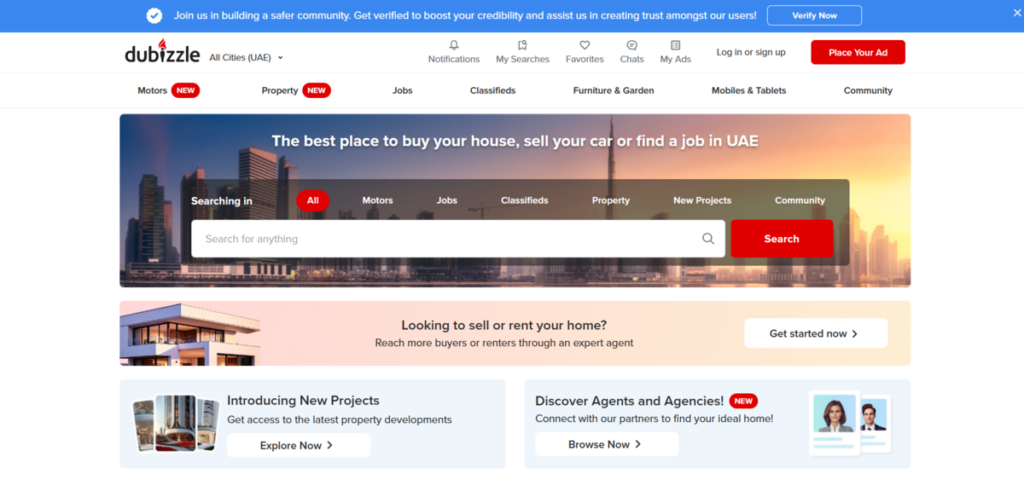Click NEW badge beside Discover Agents heading
The image size is (1024, 480).
point(743,401)
